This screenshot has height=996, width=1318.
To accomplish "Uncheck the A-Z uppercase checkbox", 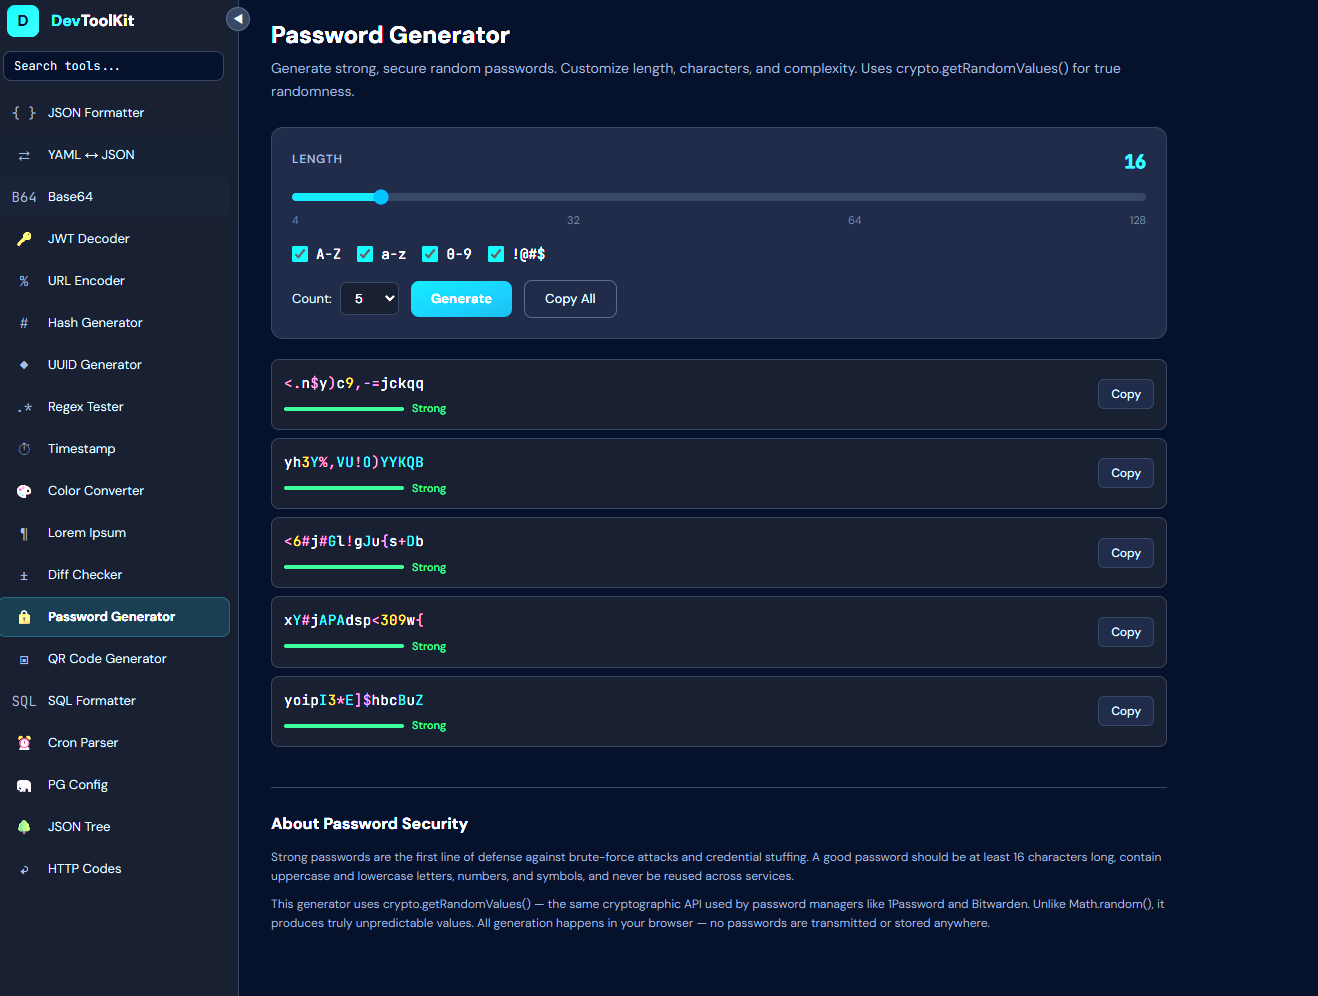I will pos(300,254).
